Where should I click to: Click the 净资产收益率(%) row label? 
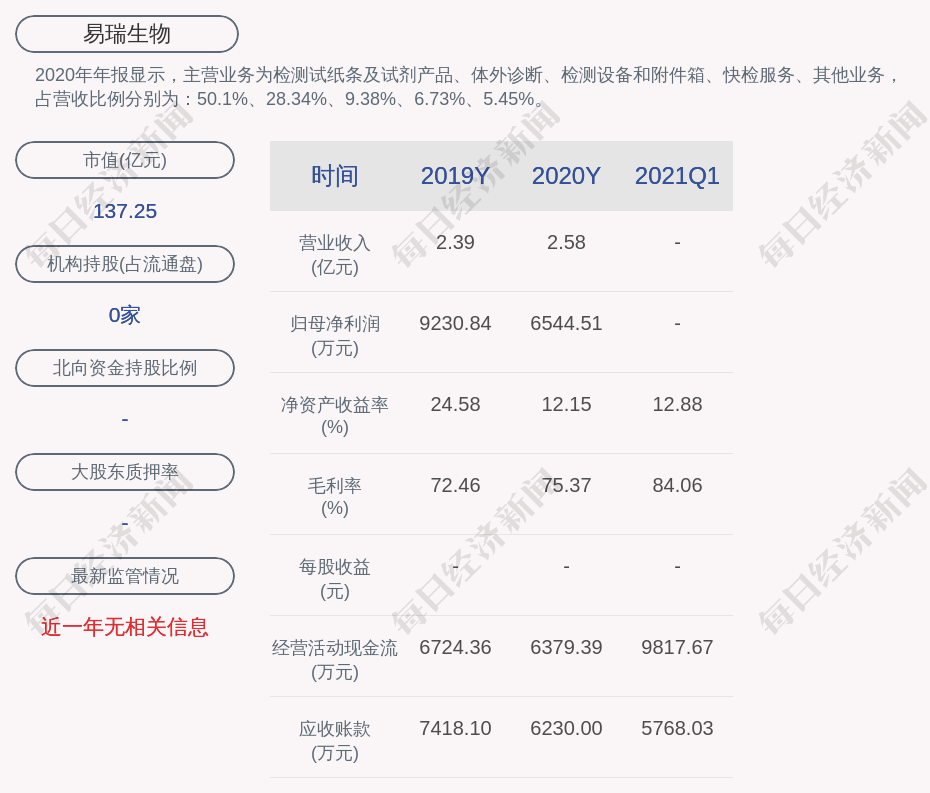[x=335, y=416]
